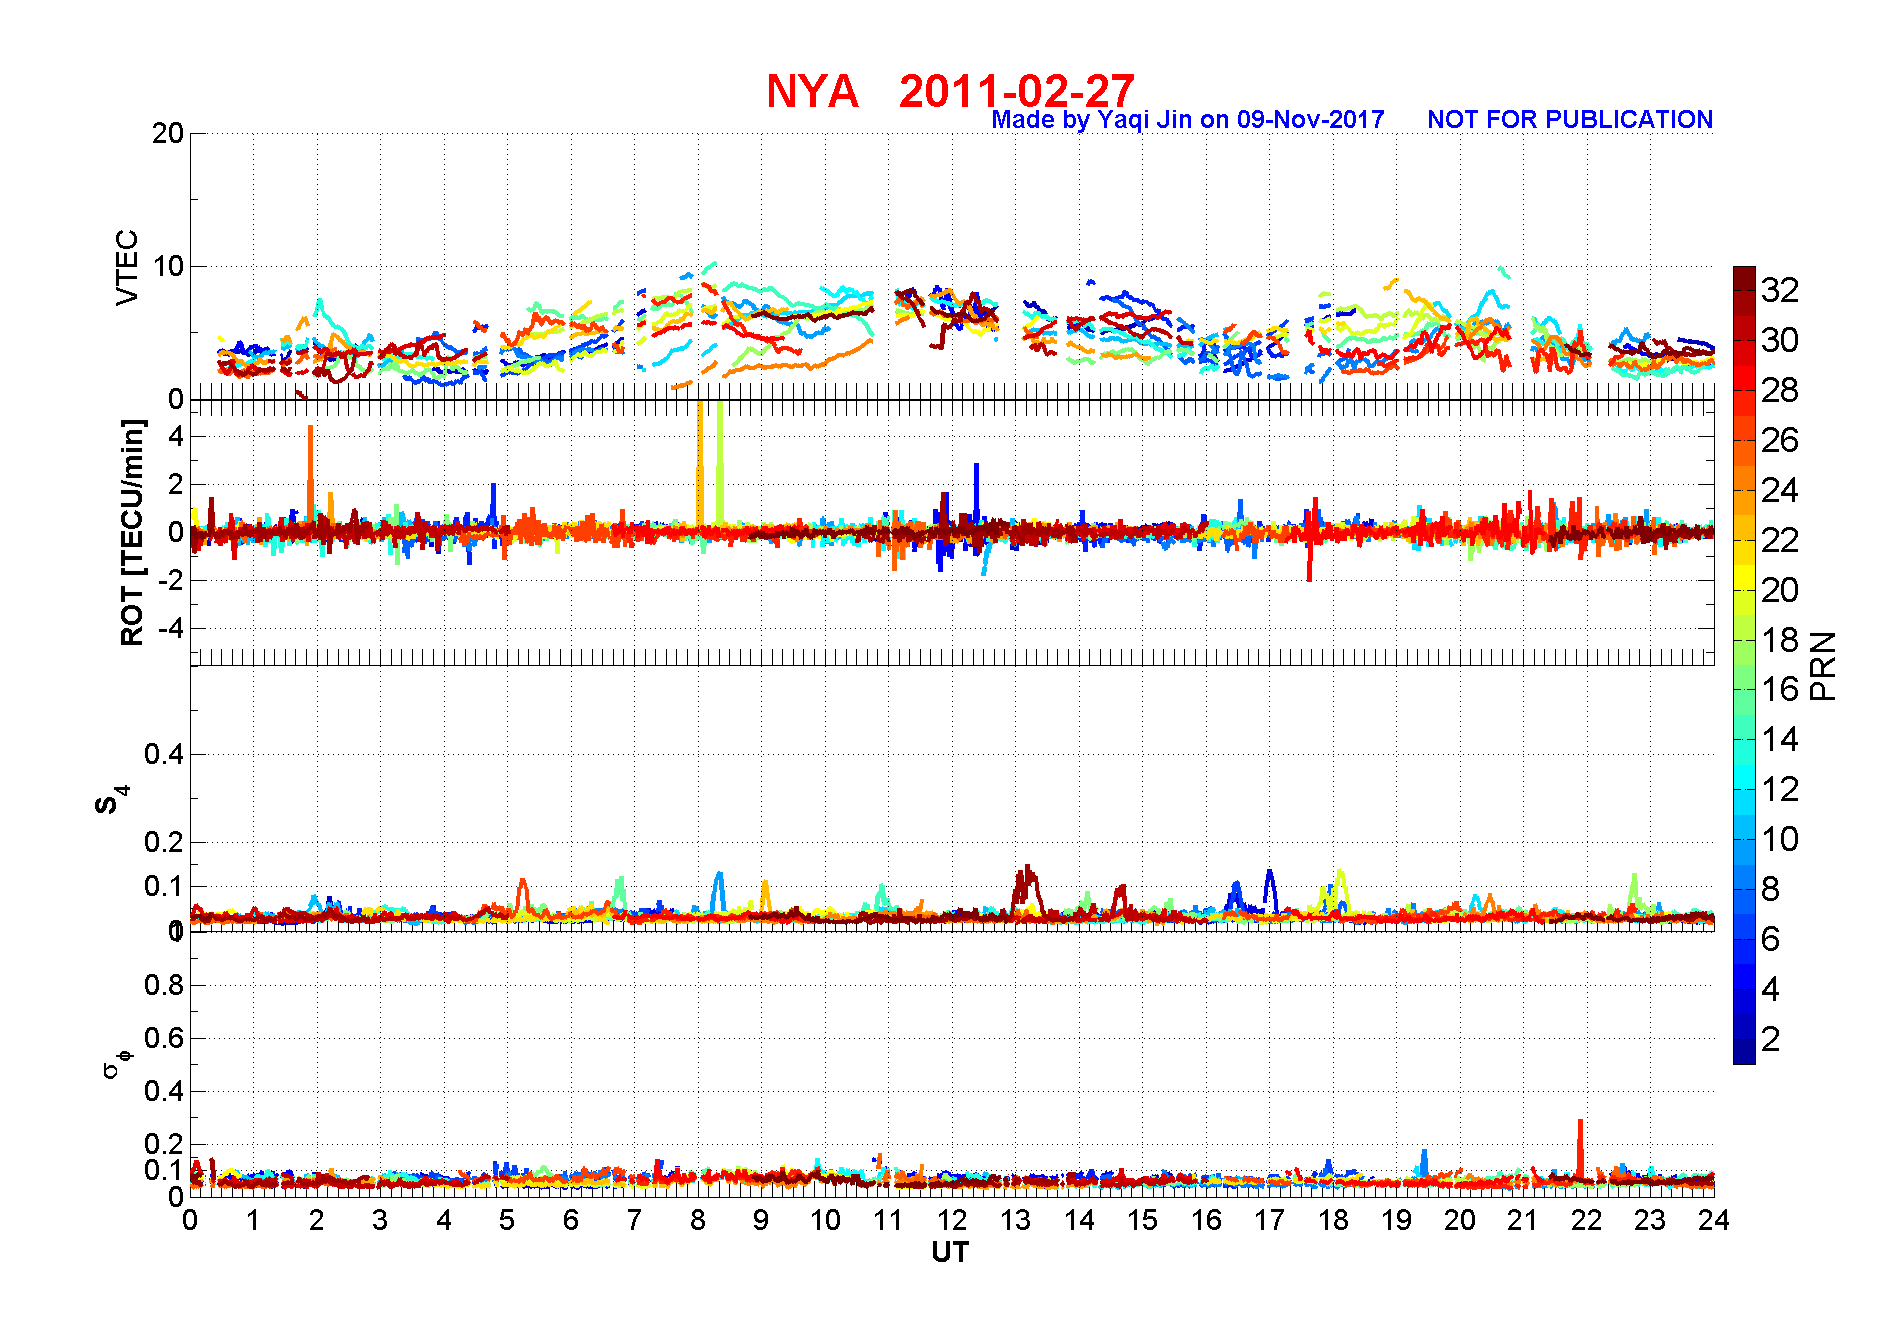The height and width of the screenshot is (1330, 1904).
Task: Click UT hour 17 on x-axis
Action: [x=1269, y=1220]
